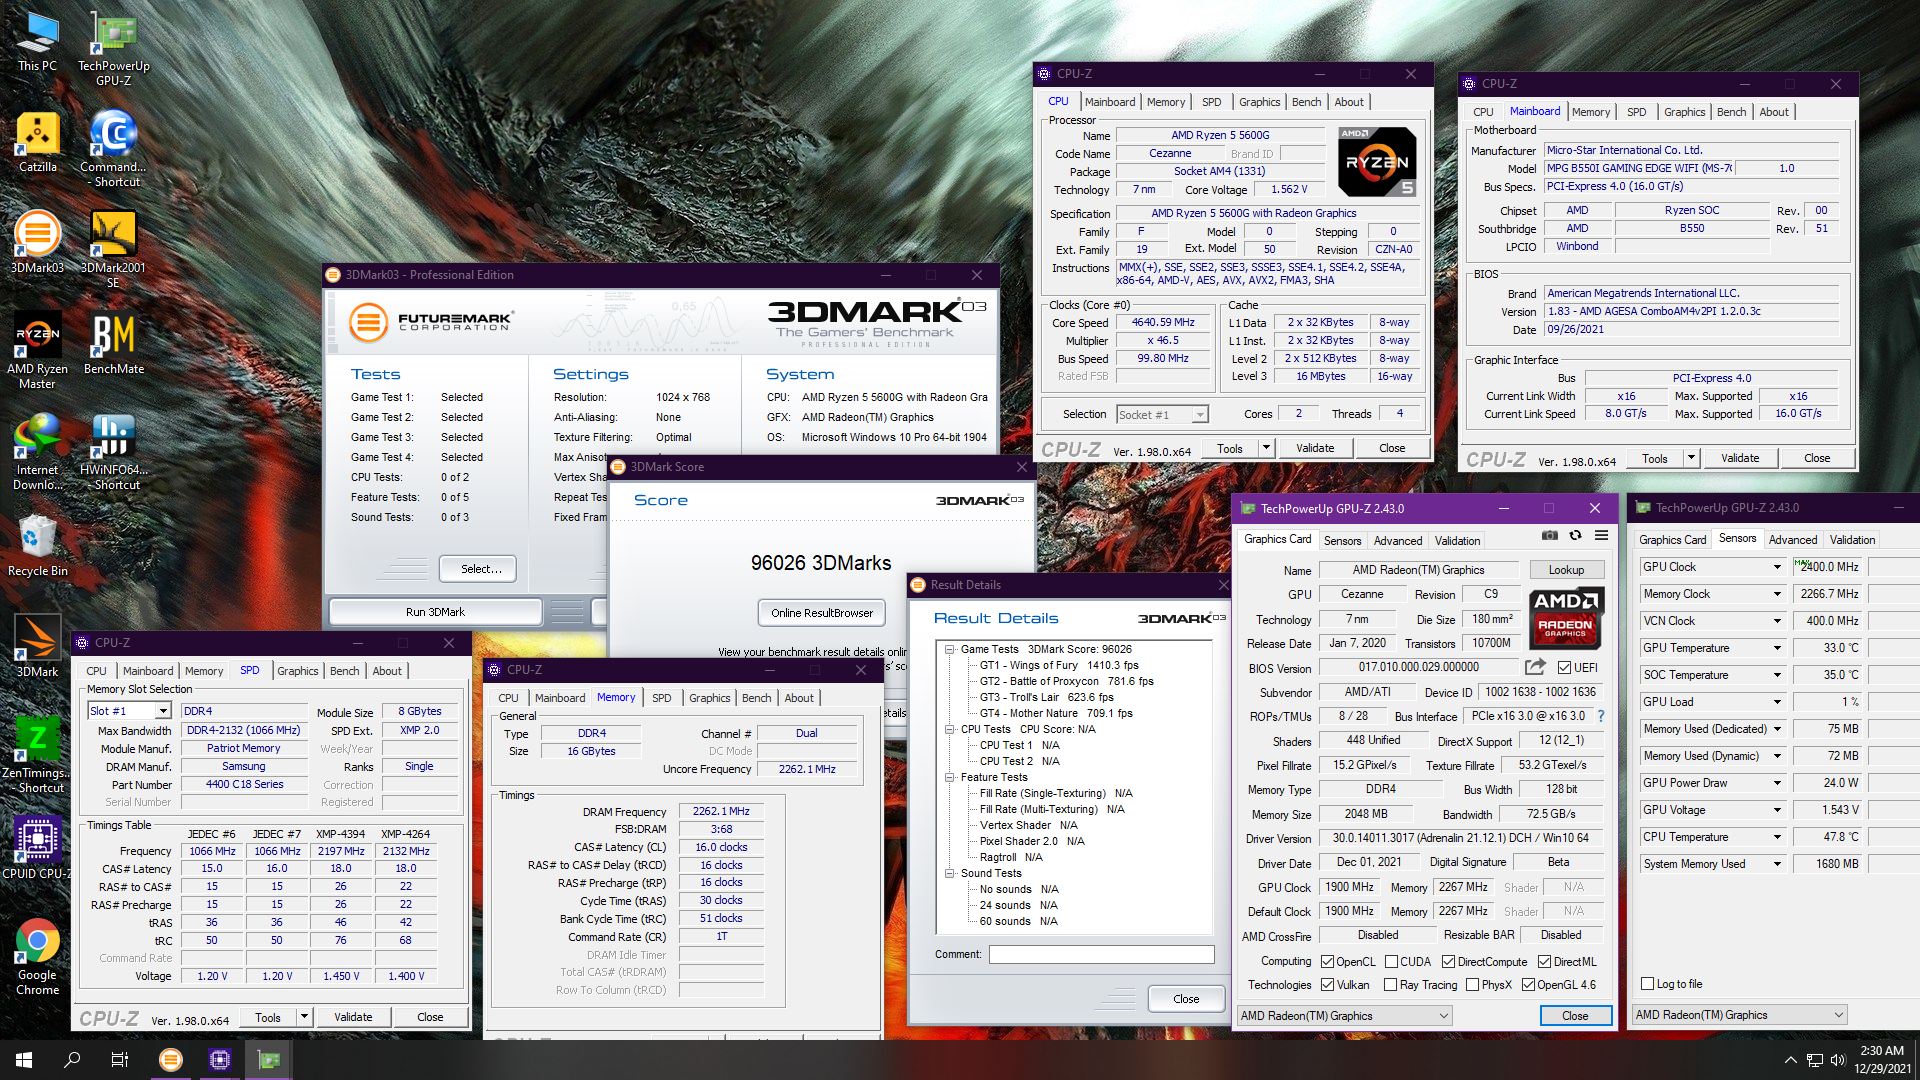1920x1080 pixels.
Task: Click the GPU-Z BIOS export share icon
Action: click(1534, 667)
